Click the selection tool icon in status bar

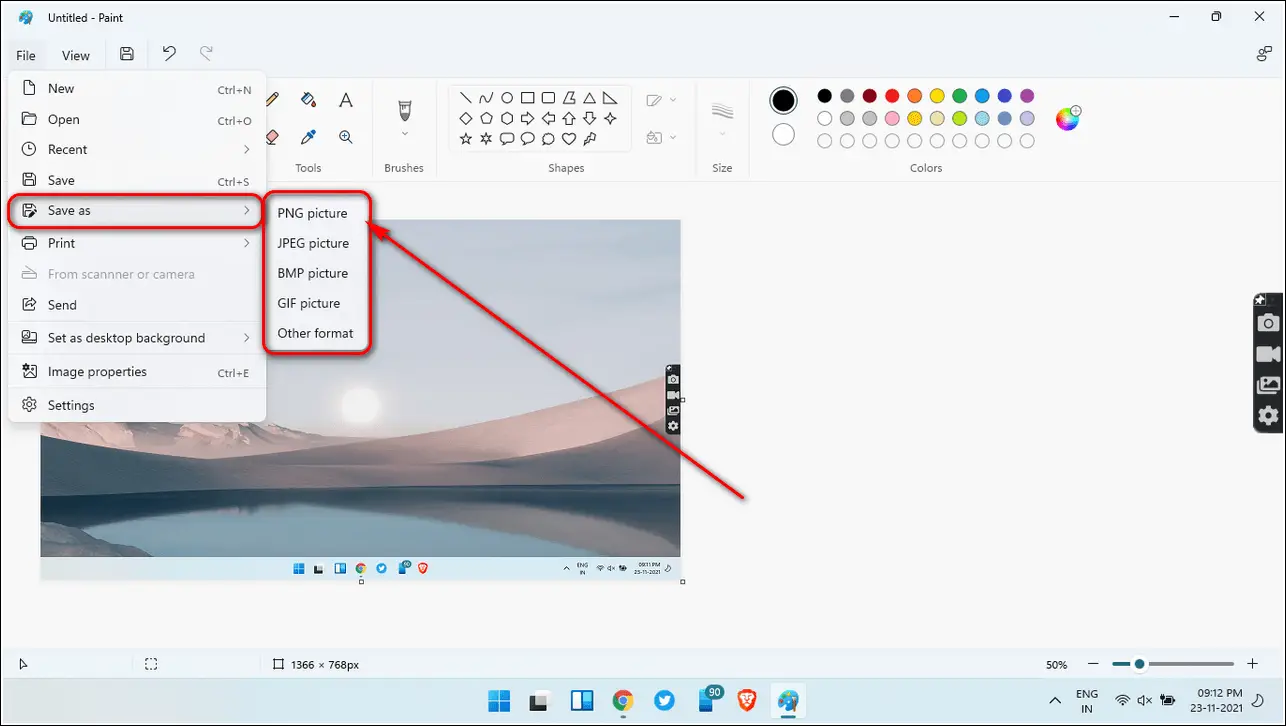coord(151,664)
